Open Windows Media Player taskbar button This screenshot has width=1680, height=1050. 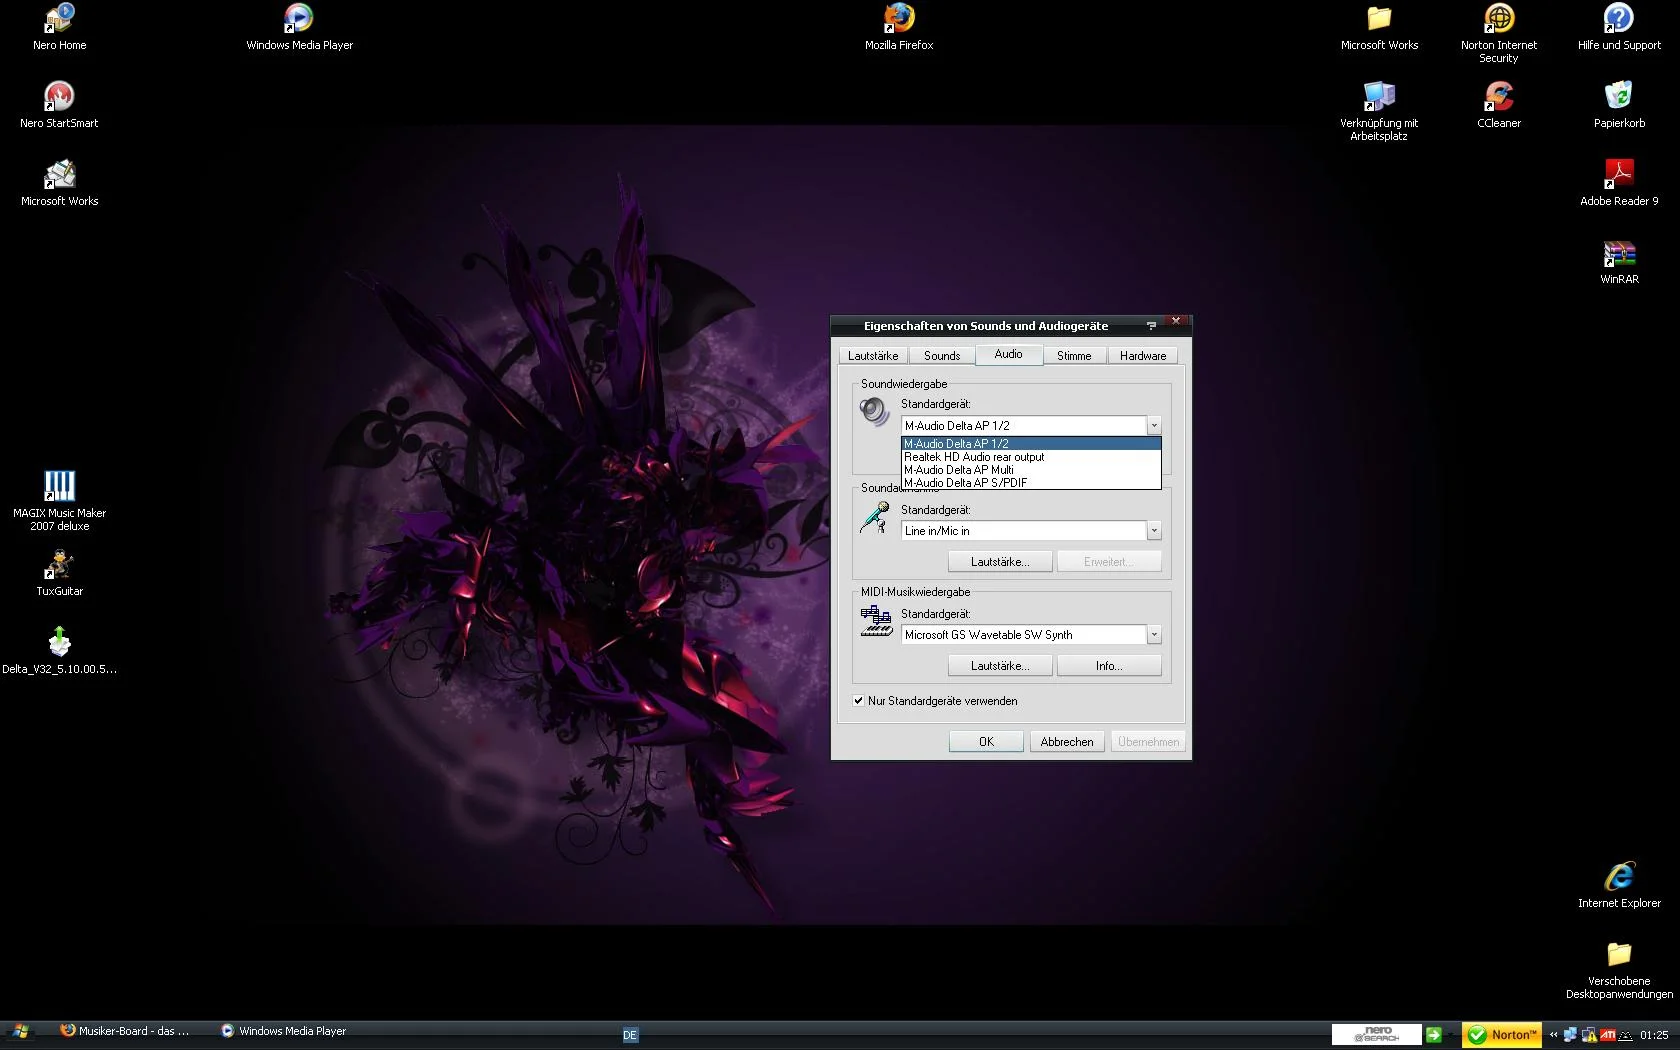tap(285, 1031)
